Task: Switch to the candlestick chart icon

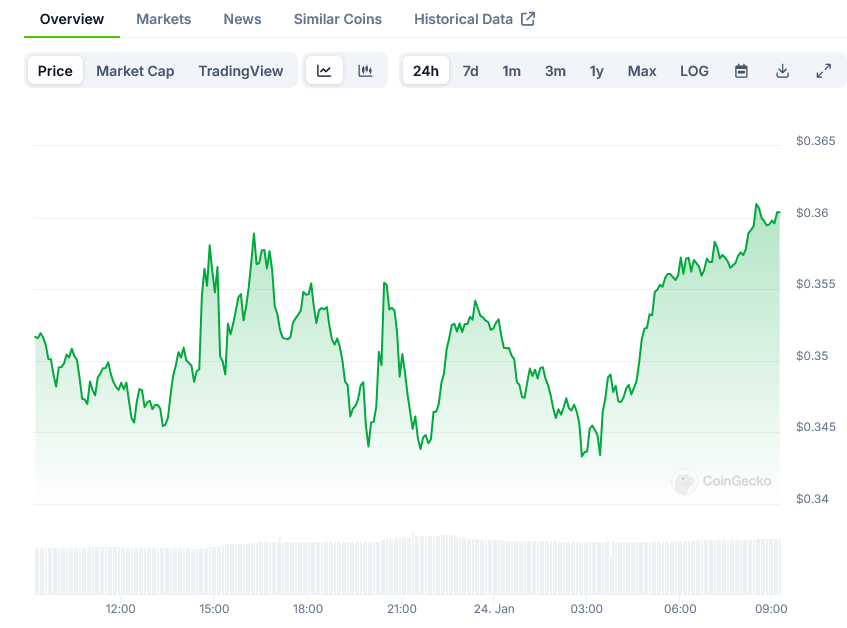Action: pyautogui.click(x=365, y=71)
